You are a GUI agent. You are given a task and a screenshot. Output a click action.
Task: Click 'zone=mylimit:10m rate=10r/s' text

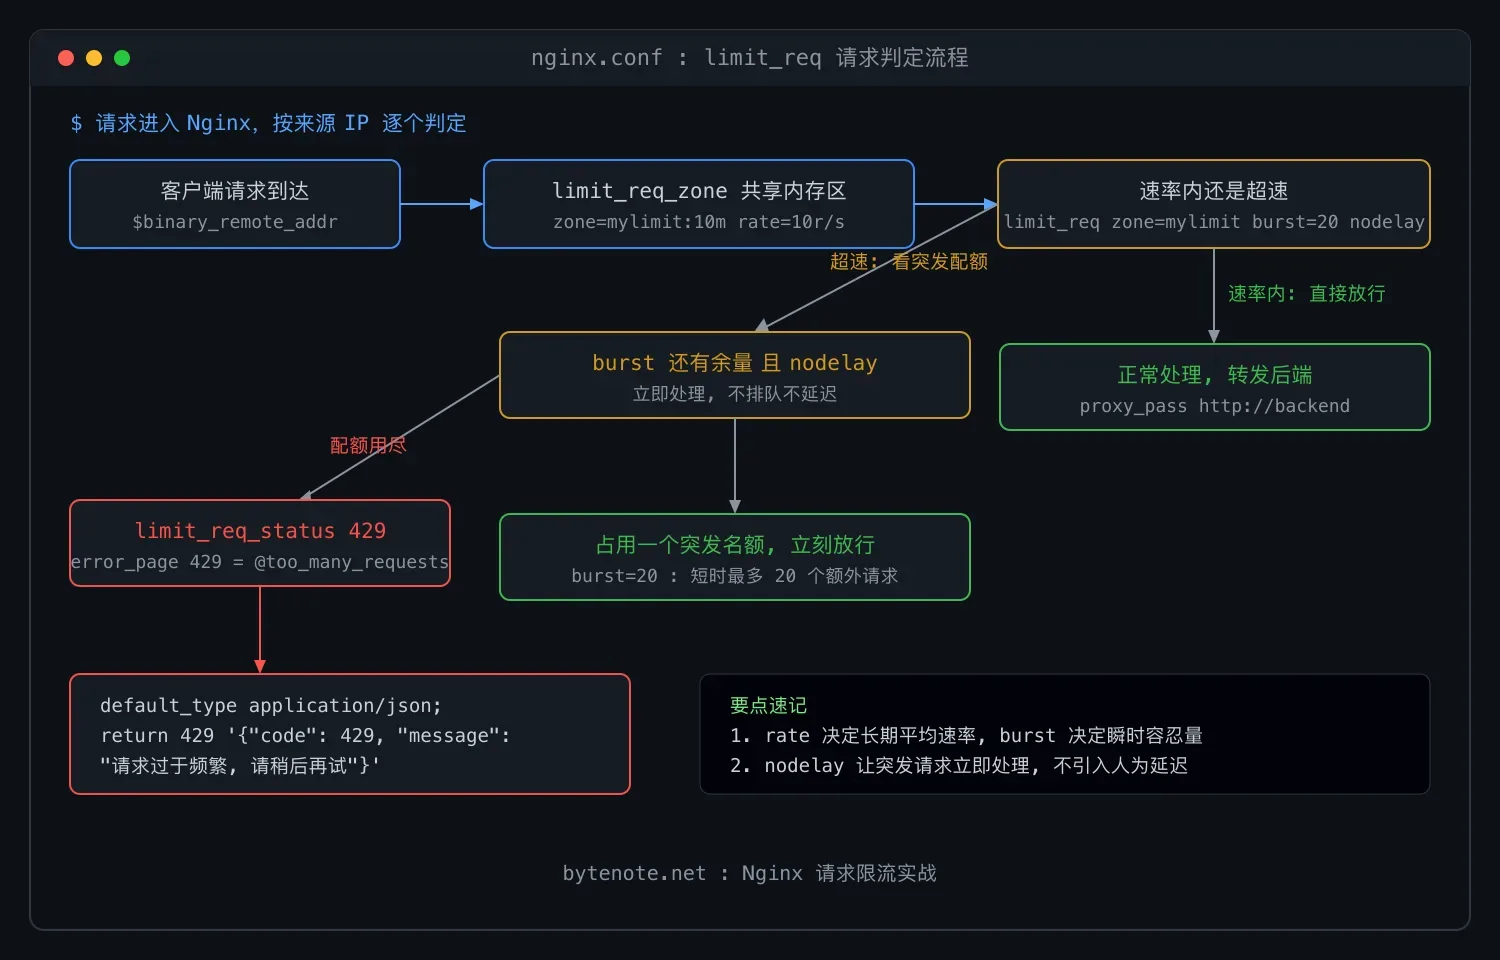coord(699,222)
